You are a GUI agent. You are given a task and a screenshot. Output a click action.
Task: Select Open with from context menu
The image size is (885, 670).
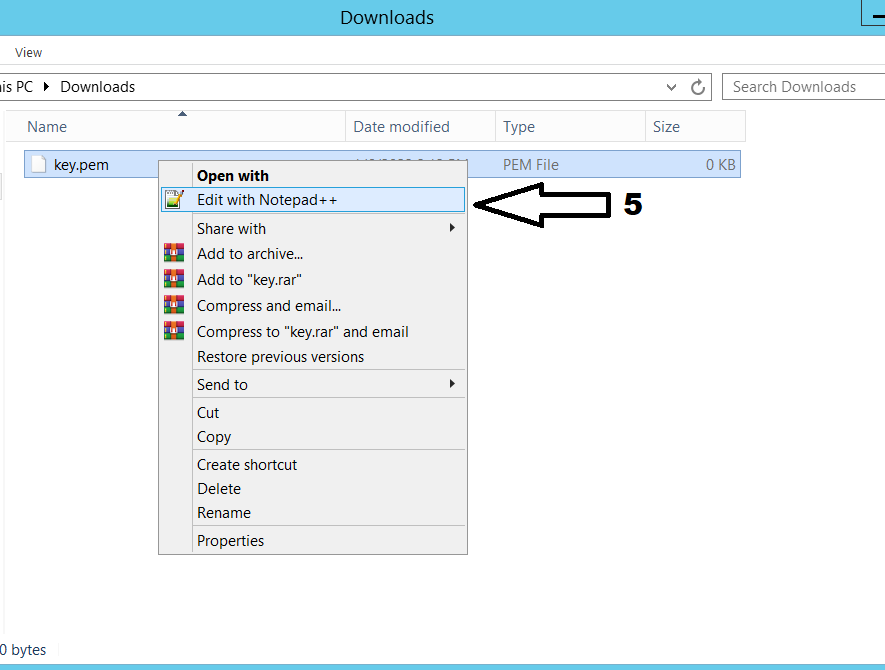(232, 176)
